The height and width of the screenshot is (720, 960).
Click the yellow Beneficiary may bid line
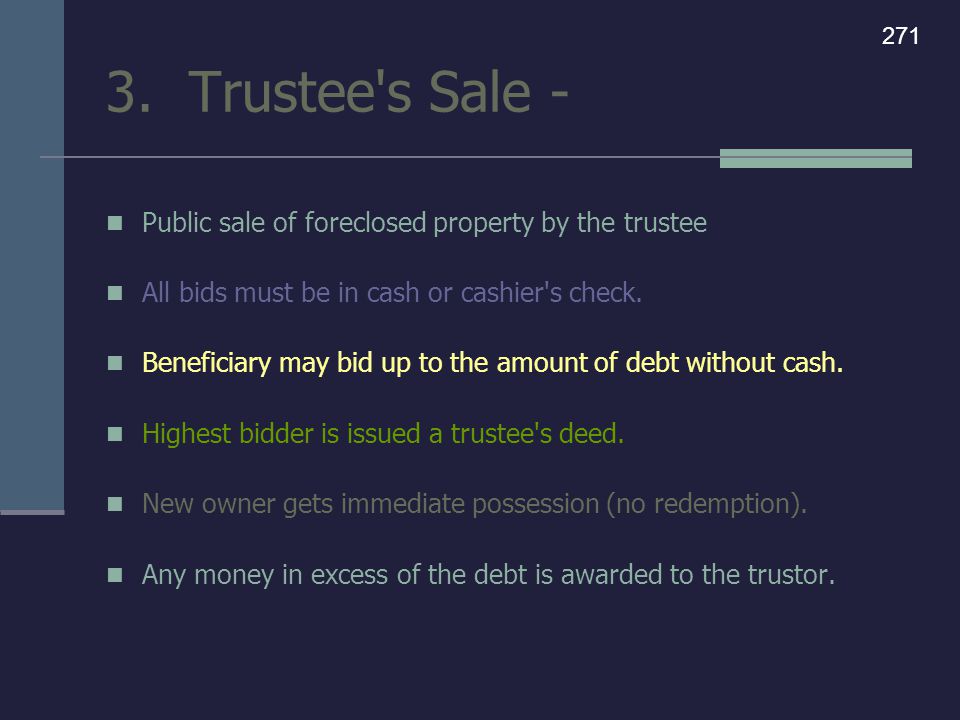click(492, 363)
